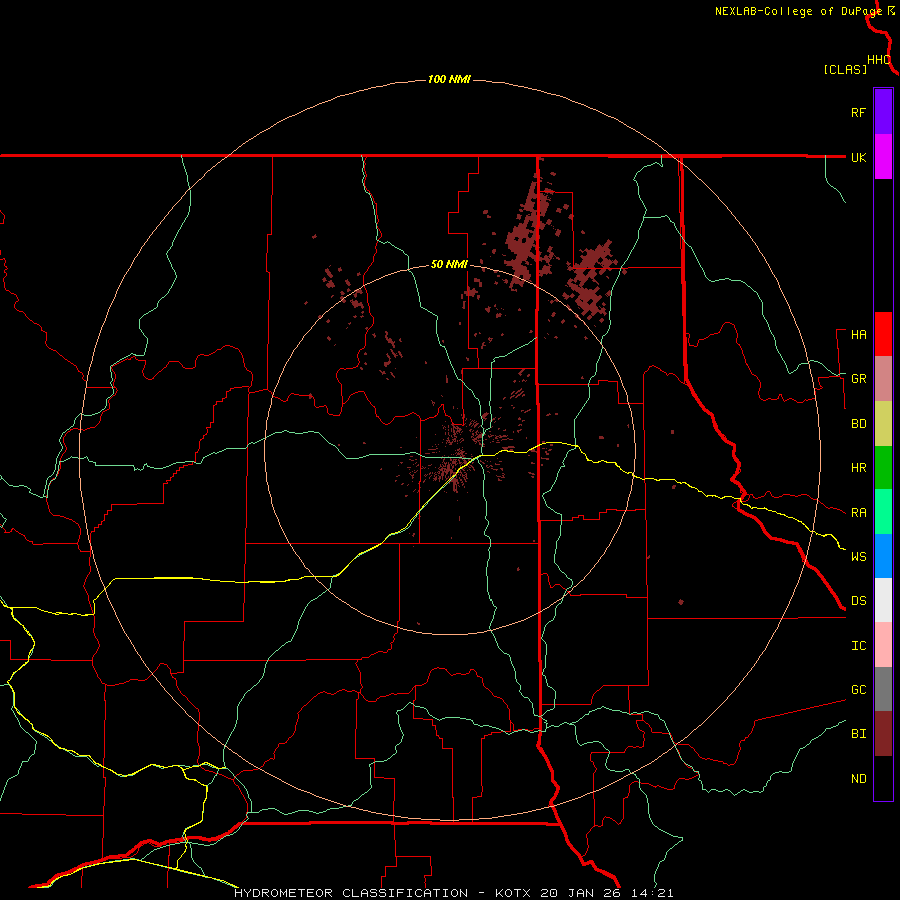
Task: Click the HHC product code label
Action: [879, 60]
